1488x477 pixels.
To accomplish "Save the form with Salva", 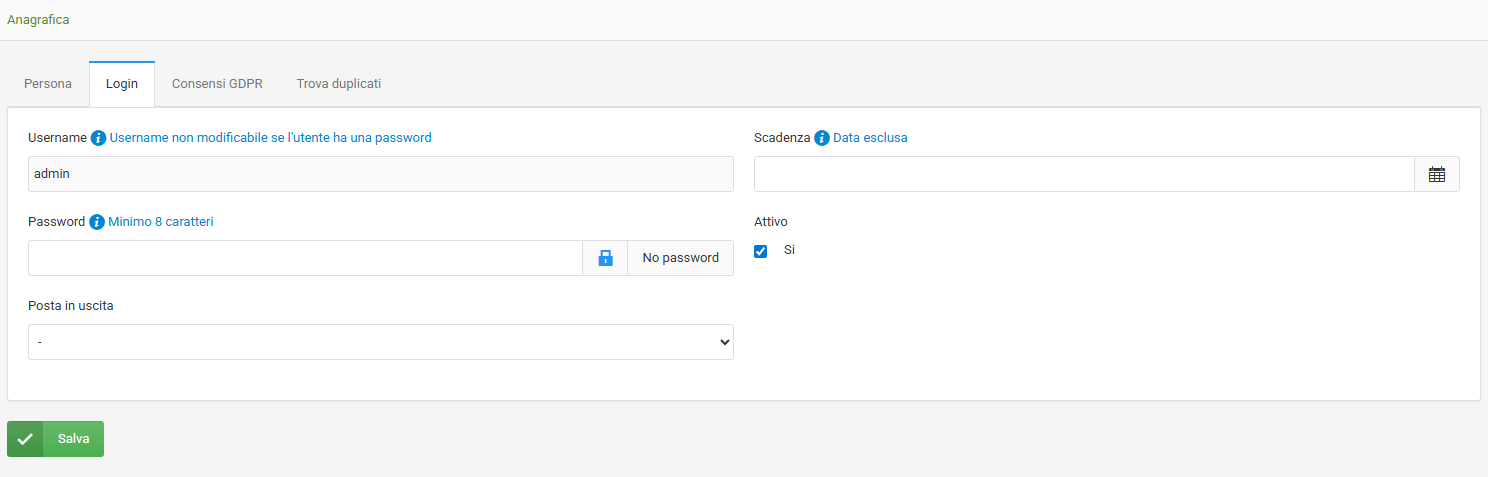I will click(x=73, y=439).
